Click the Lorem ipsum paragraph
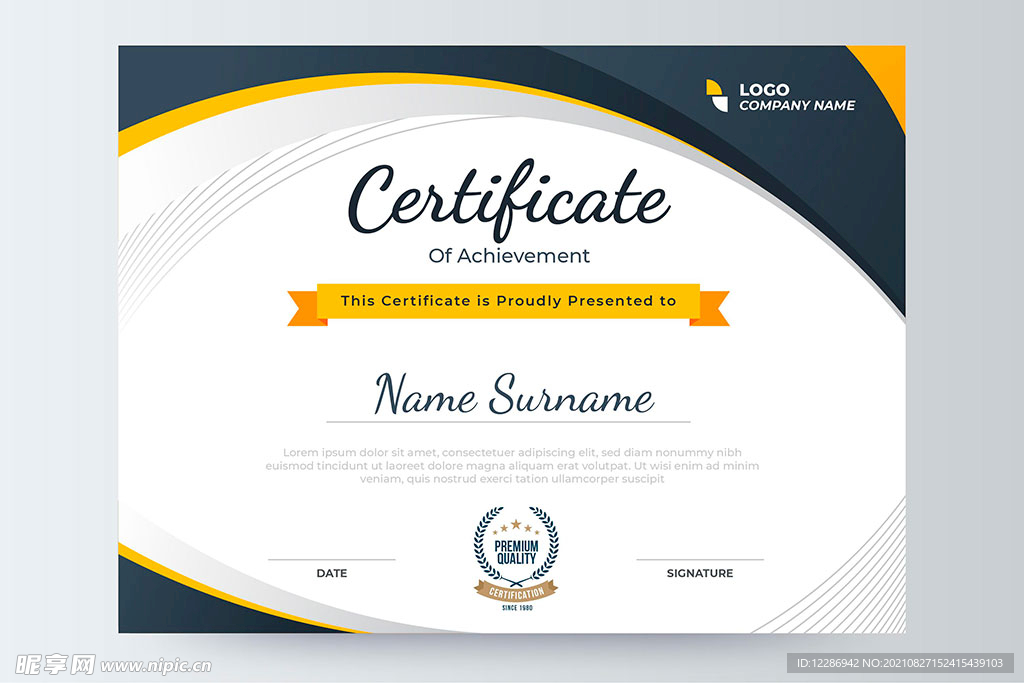This screenshot has height=683, width=1024. 512,466
